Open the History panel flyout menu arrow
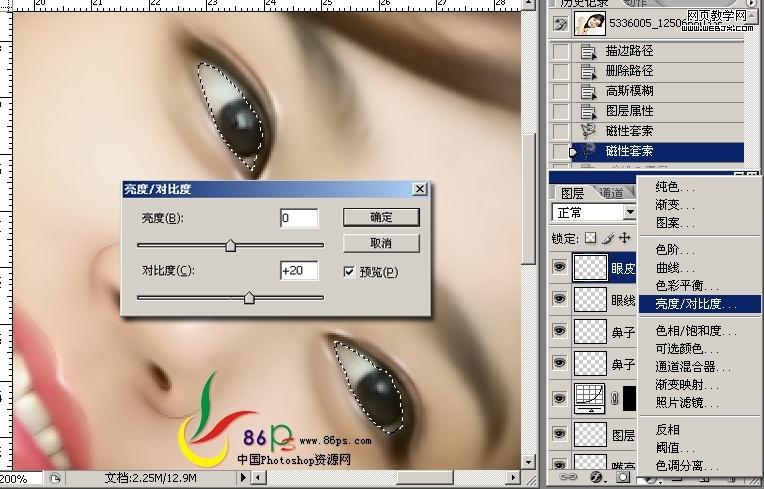Screen dimensions: 764x489 (x=753, y=3)
